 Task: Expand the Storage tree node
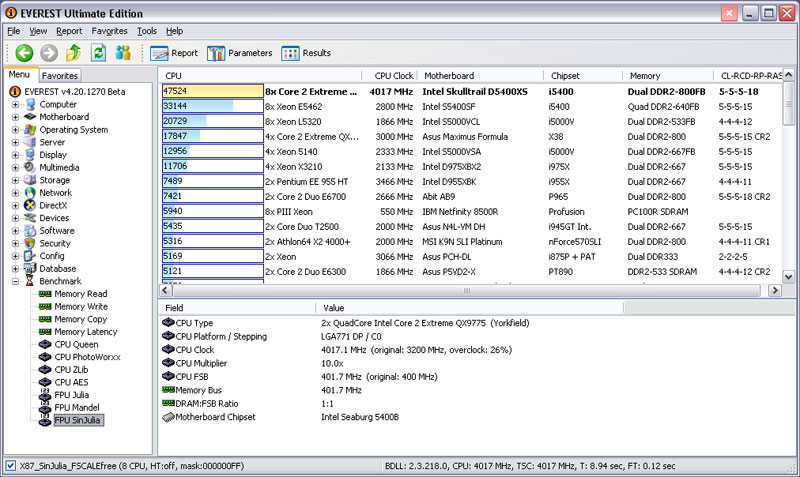pos(15,180)
